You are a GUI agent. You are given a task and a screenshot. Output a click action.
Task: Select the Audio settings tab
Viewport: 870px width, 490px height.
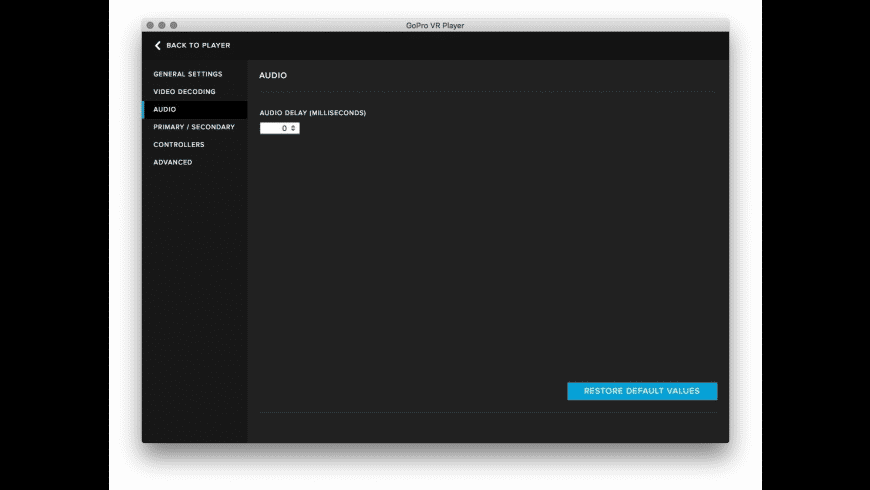195,109
